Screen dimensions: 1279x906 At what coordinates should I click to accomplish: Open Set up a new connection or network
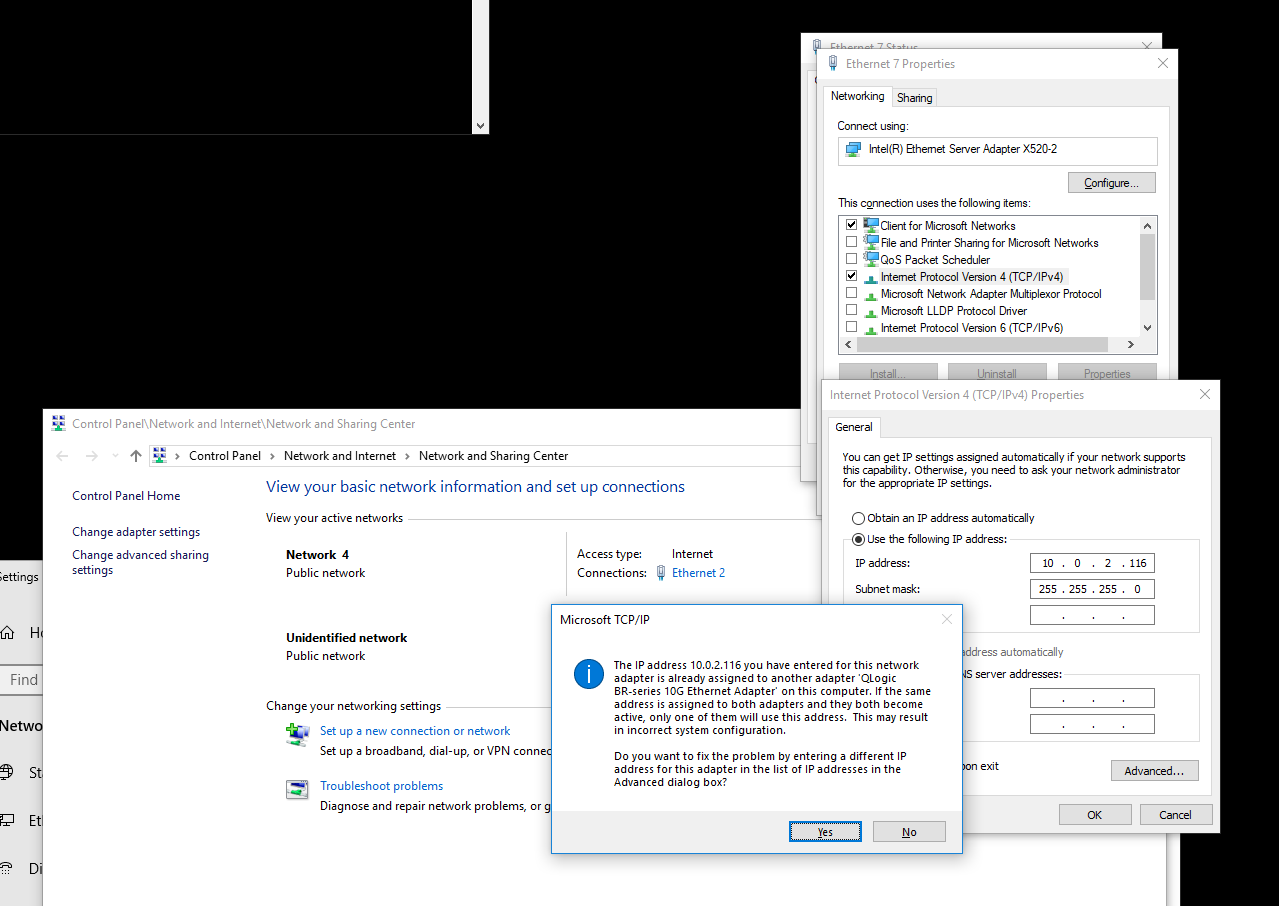coord(415,731)
